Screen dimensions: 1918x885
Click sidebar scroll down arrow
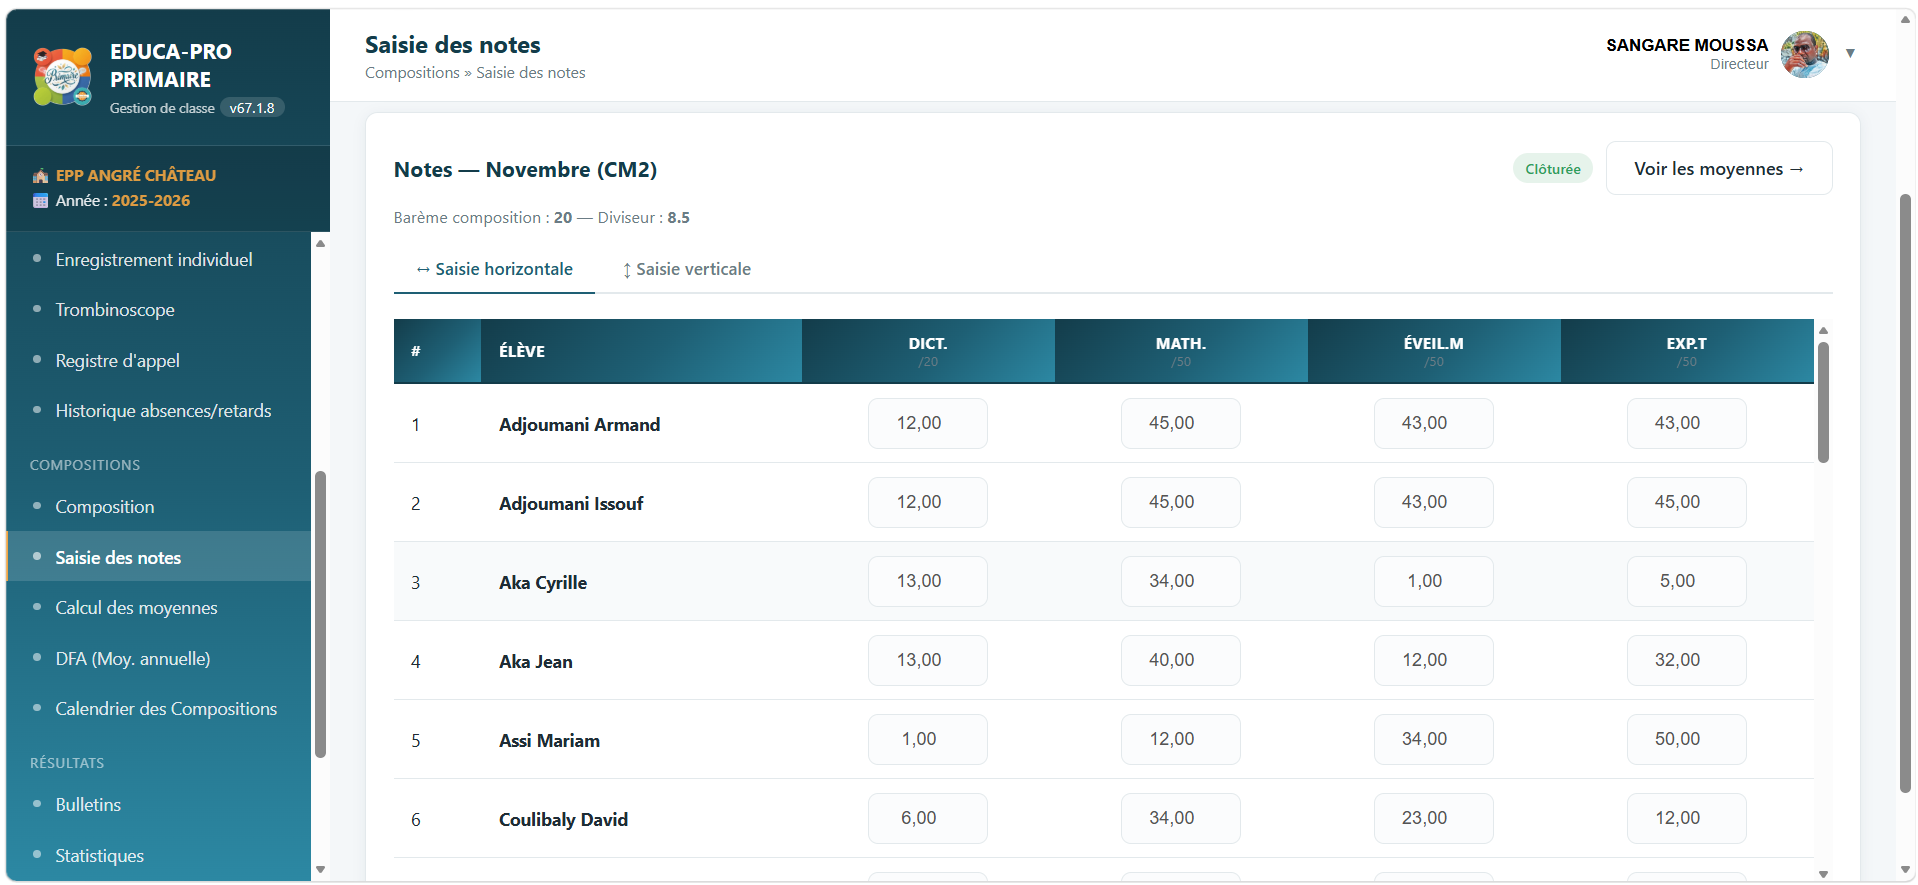(x=320, y=869)
